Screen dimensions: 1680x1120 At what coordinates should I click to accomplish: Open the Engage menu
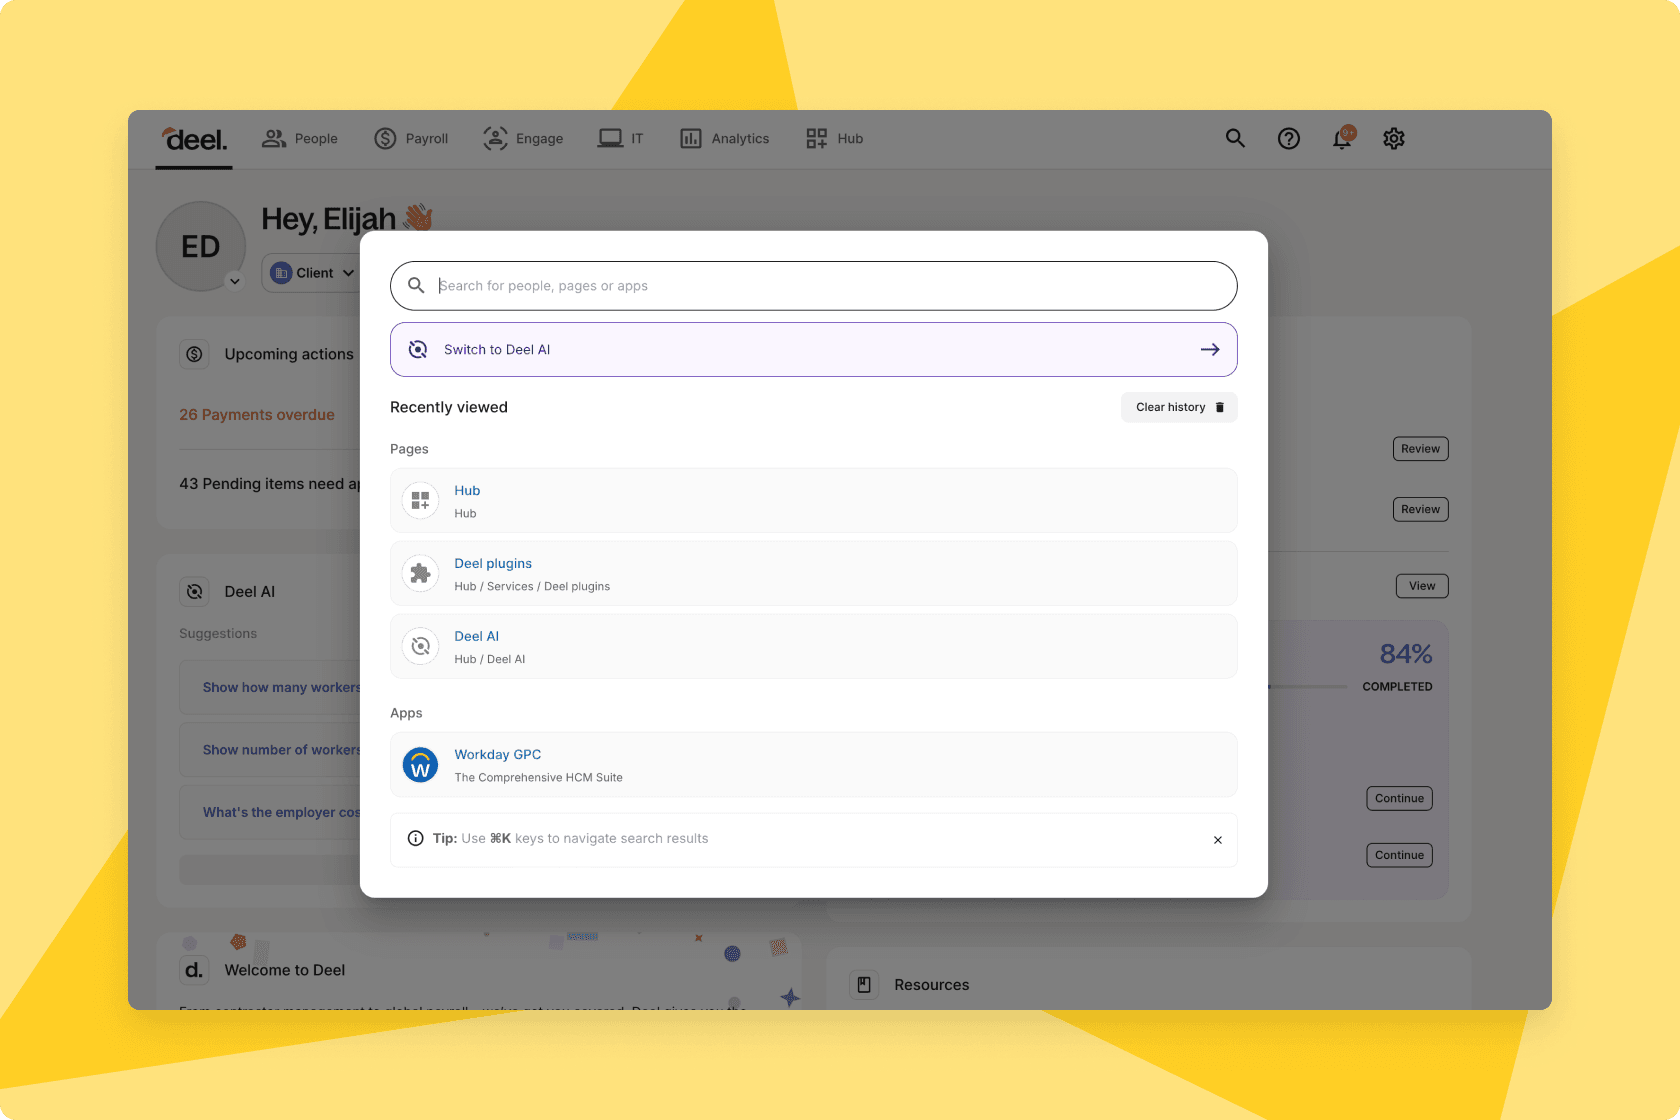coord(523,139)
